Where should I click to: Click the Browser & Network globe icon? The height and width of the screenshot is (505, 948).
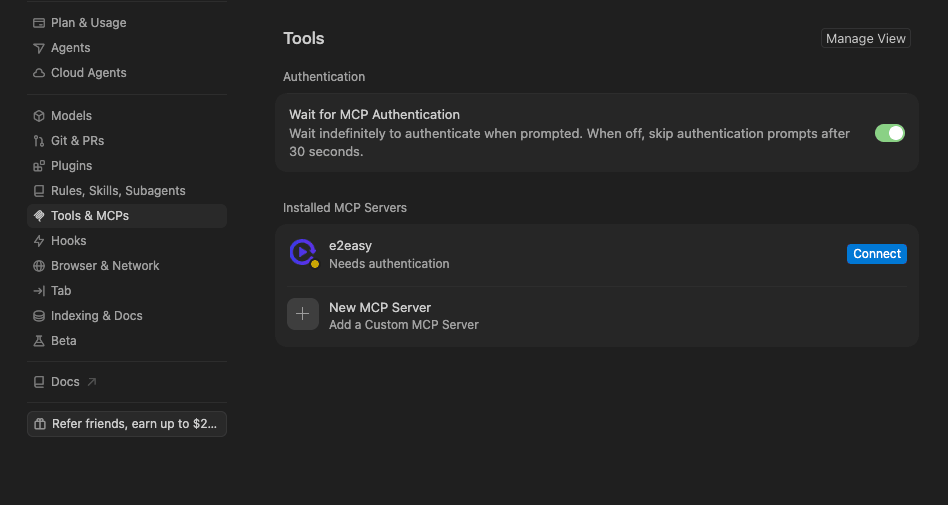point(39,266)
